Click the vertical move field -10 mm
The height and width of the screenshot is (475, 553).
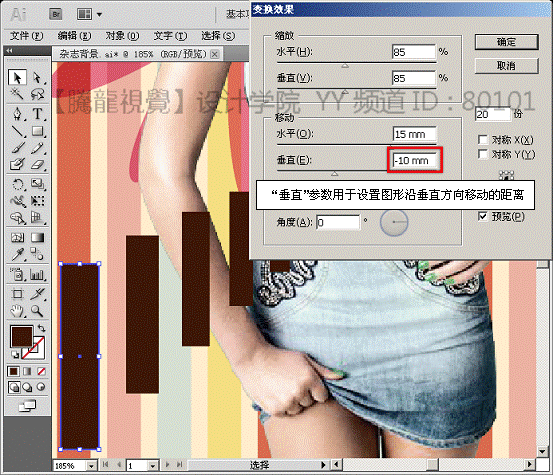(415, 160)
